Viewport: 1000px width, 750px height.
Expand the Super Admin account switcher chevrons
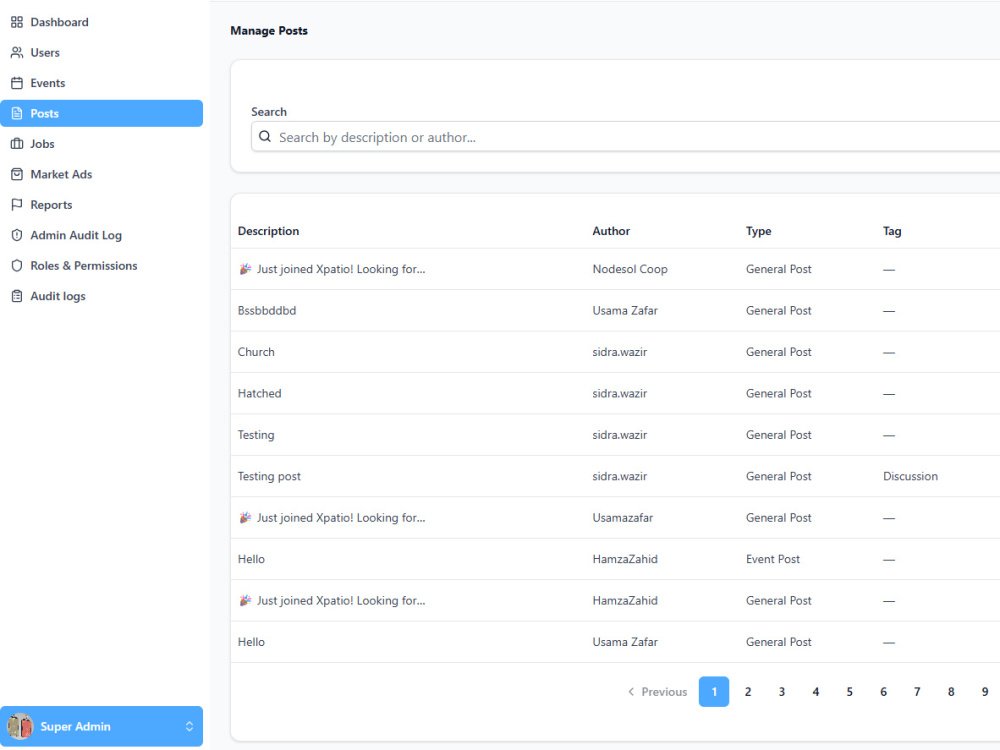click(189, 726)
